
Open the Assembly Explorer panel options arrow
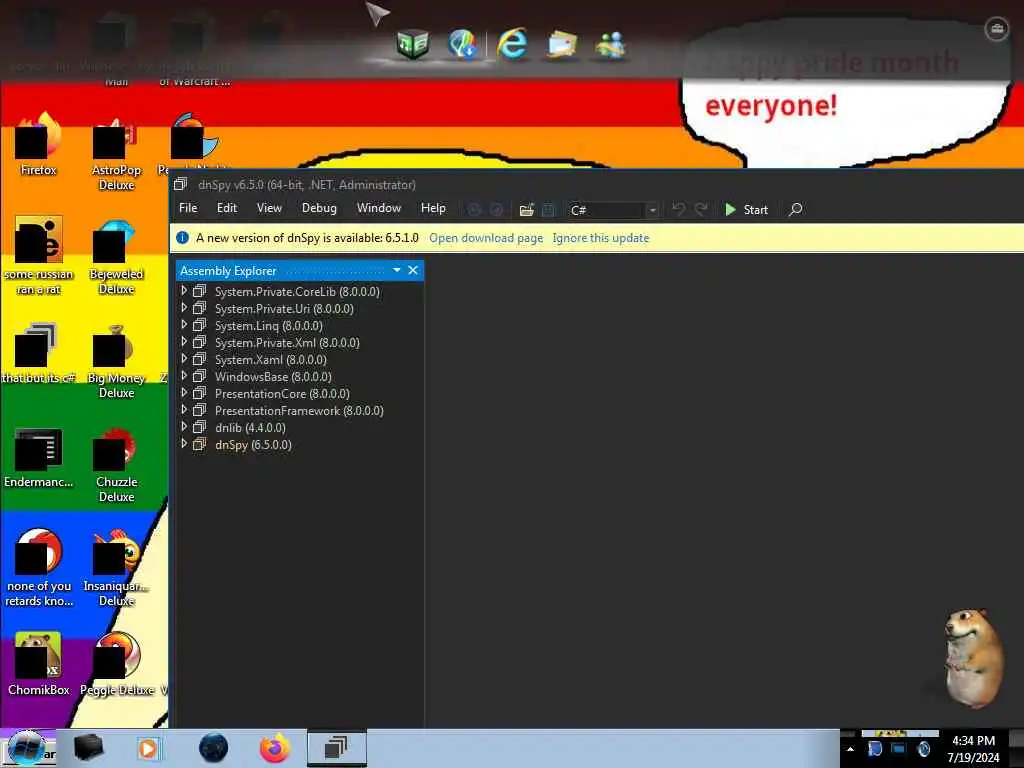pyautogui.click(x=396, y=270)
